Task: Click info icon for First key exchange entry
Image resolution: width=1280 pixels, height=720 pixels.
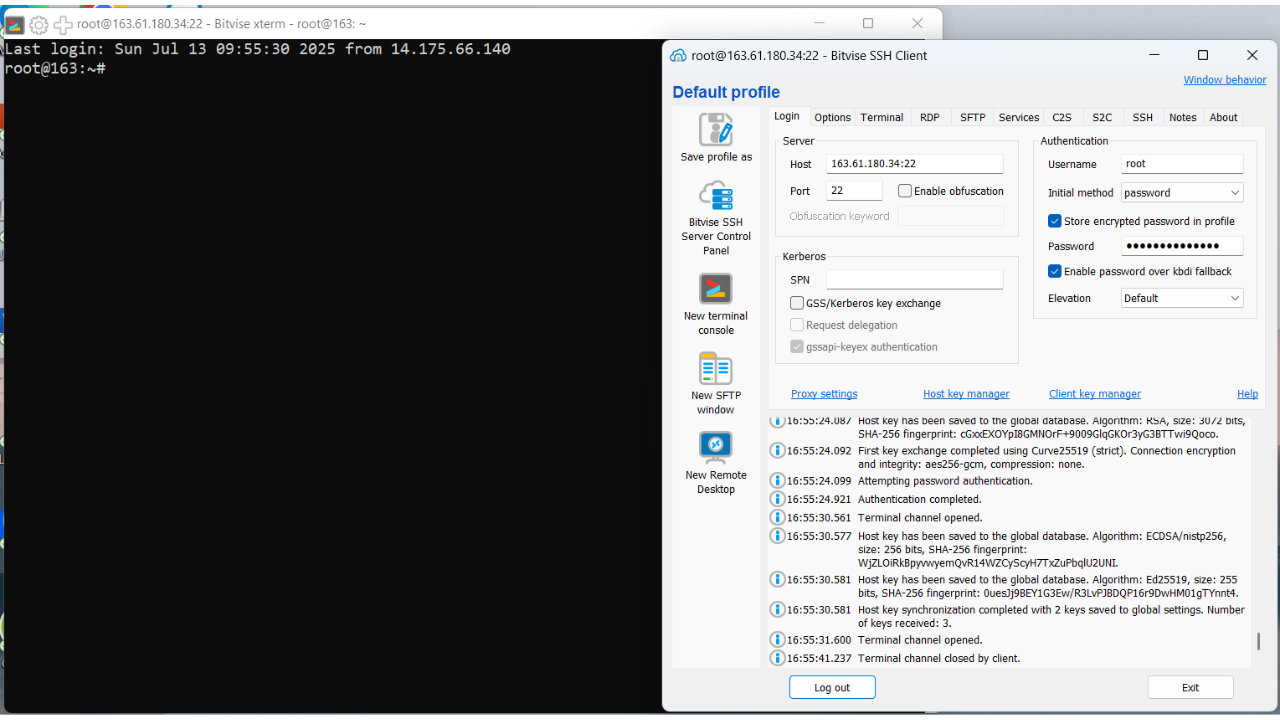Action: [x=777, y=451]
